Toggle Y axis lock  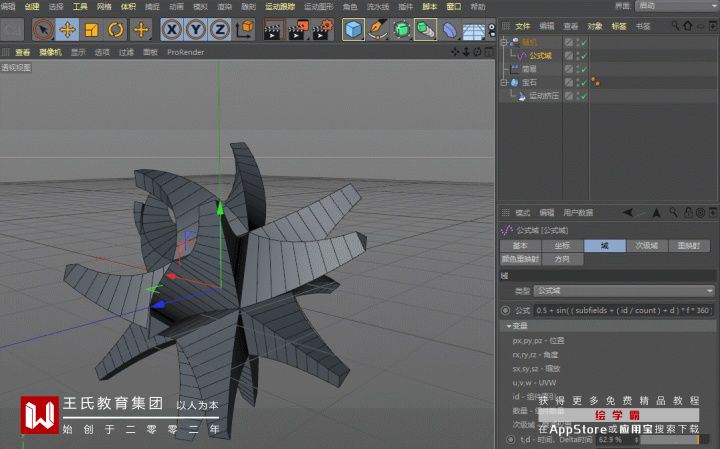[196, 30]
